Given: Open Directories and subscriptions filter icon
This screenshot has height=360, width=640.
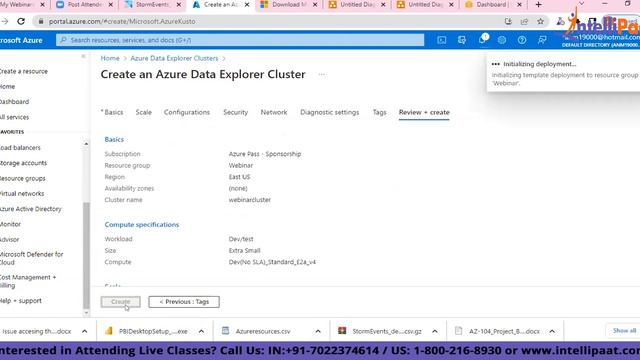Looking at the screenshot, I should pyautogui.click(x=462, y=40).
